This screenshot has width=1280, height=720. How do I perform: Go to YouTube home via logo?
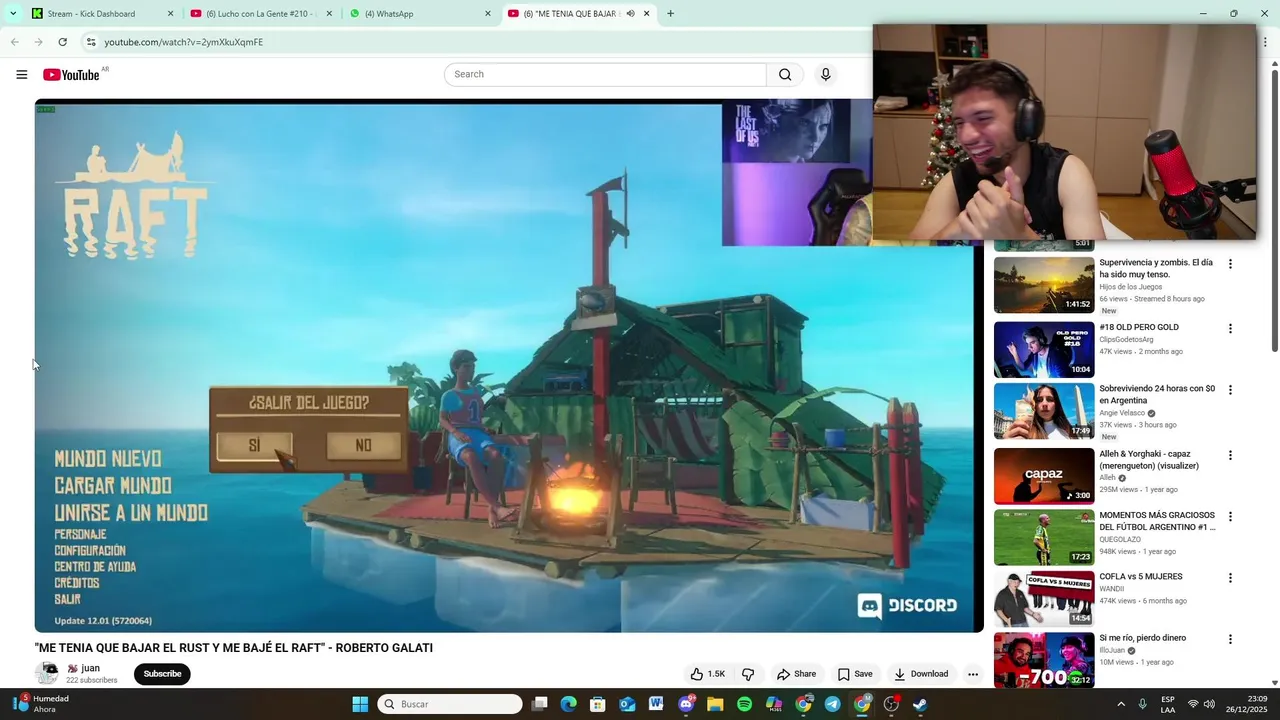(x=71, y=75)
